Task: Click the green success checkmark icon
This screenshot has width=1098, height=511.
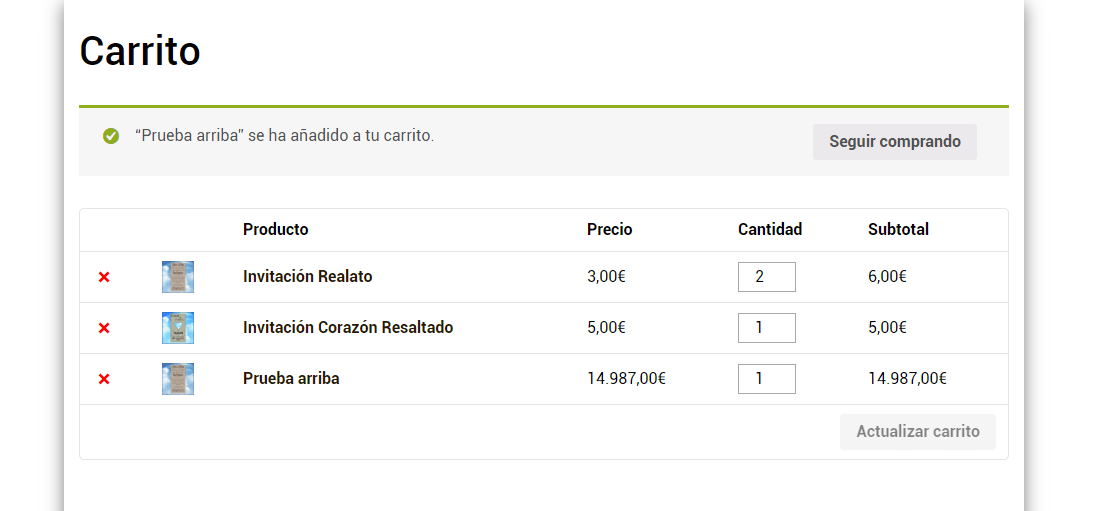Action: (x=111, y=136)
